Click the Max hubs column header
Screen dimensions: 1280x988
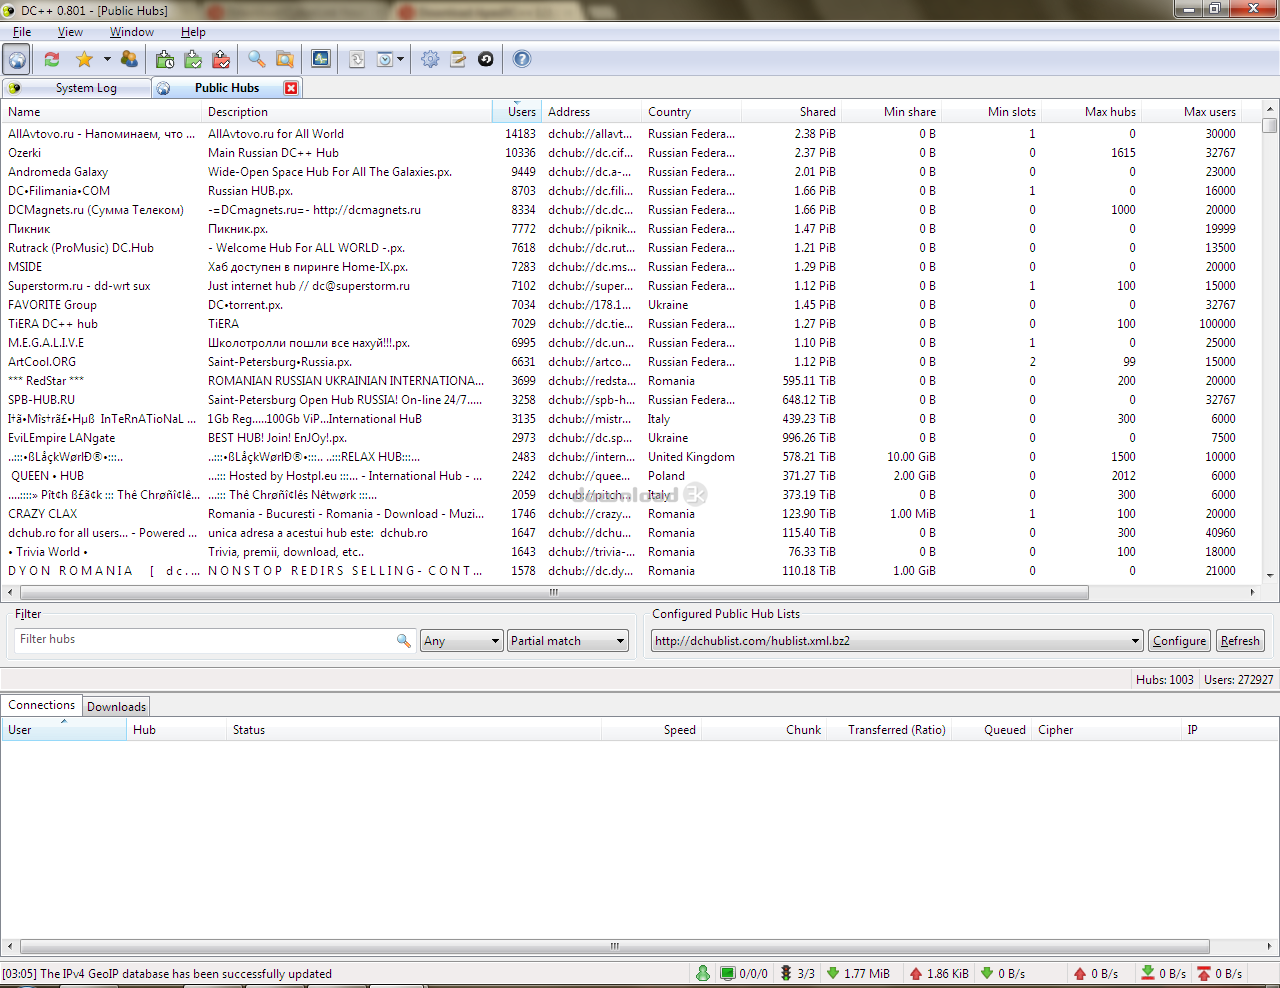(x=1091, y=112)
